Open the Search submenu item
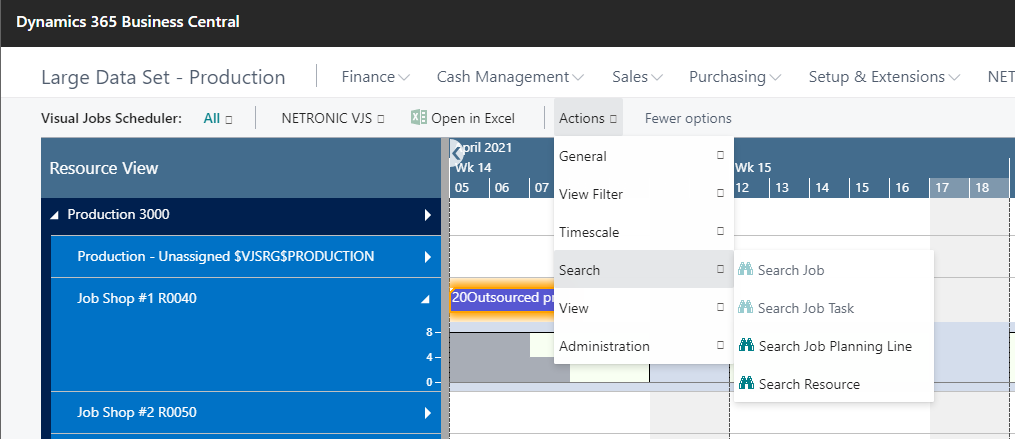 pyautogui.click(x=643, y=269)
